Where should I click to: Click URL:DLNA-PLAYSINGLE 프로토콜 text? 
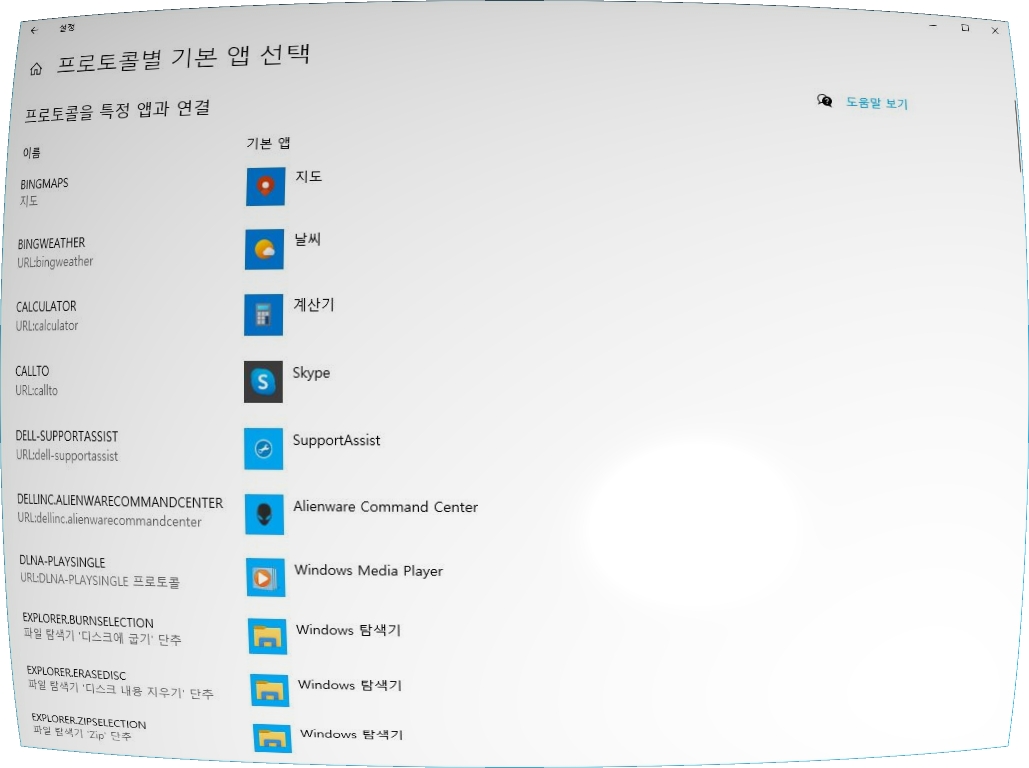(x=100, y=580)
